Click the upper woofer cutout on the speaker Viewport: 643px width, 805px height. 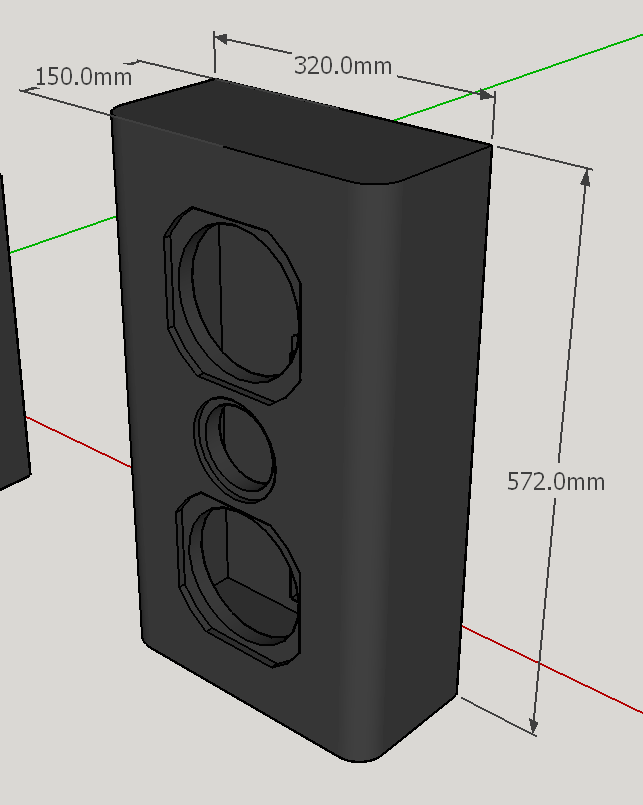233,305
